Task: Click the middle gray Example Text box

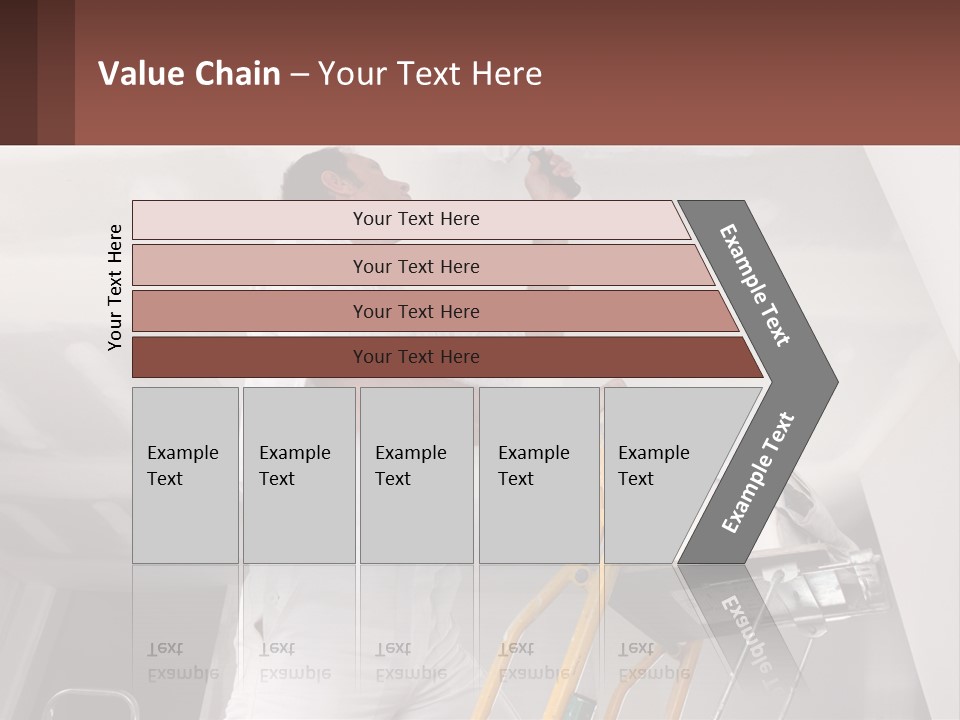Action: click(416, 475)
